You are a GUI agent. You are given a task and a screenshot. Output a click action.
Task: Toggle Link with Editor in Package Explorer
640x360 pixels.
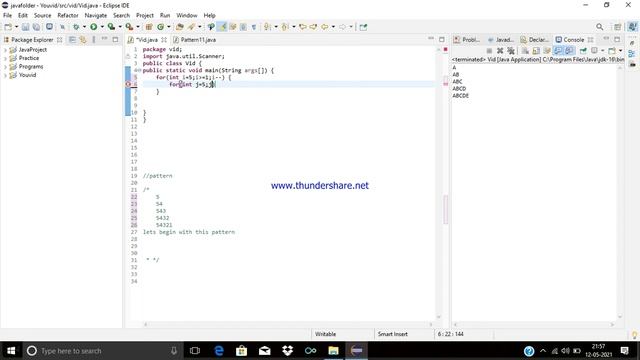83,40
